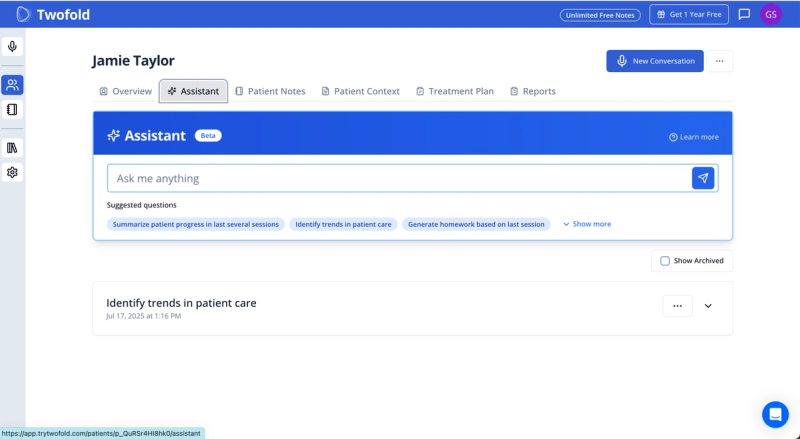The width and height of the screenshot is (800, 439).
Task: Go to the Treatment Plan tab
Action: 455,91
